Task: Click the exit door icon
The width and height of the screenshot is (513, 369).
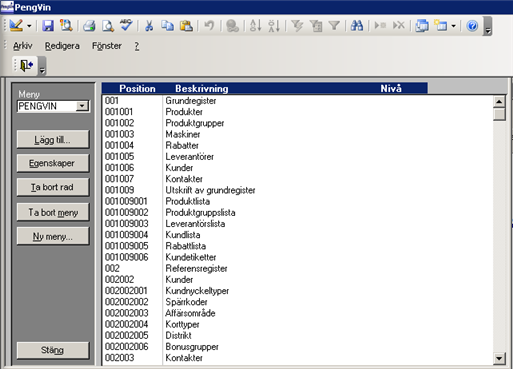Action: (26, 65)
